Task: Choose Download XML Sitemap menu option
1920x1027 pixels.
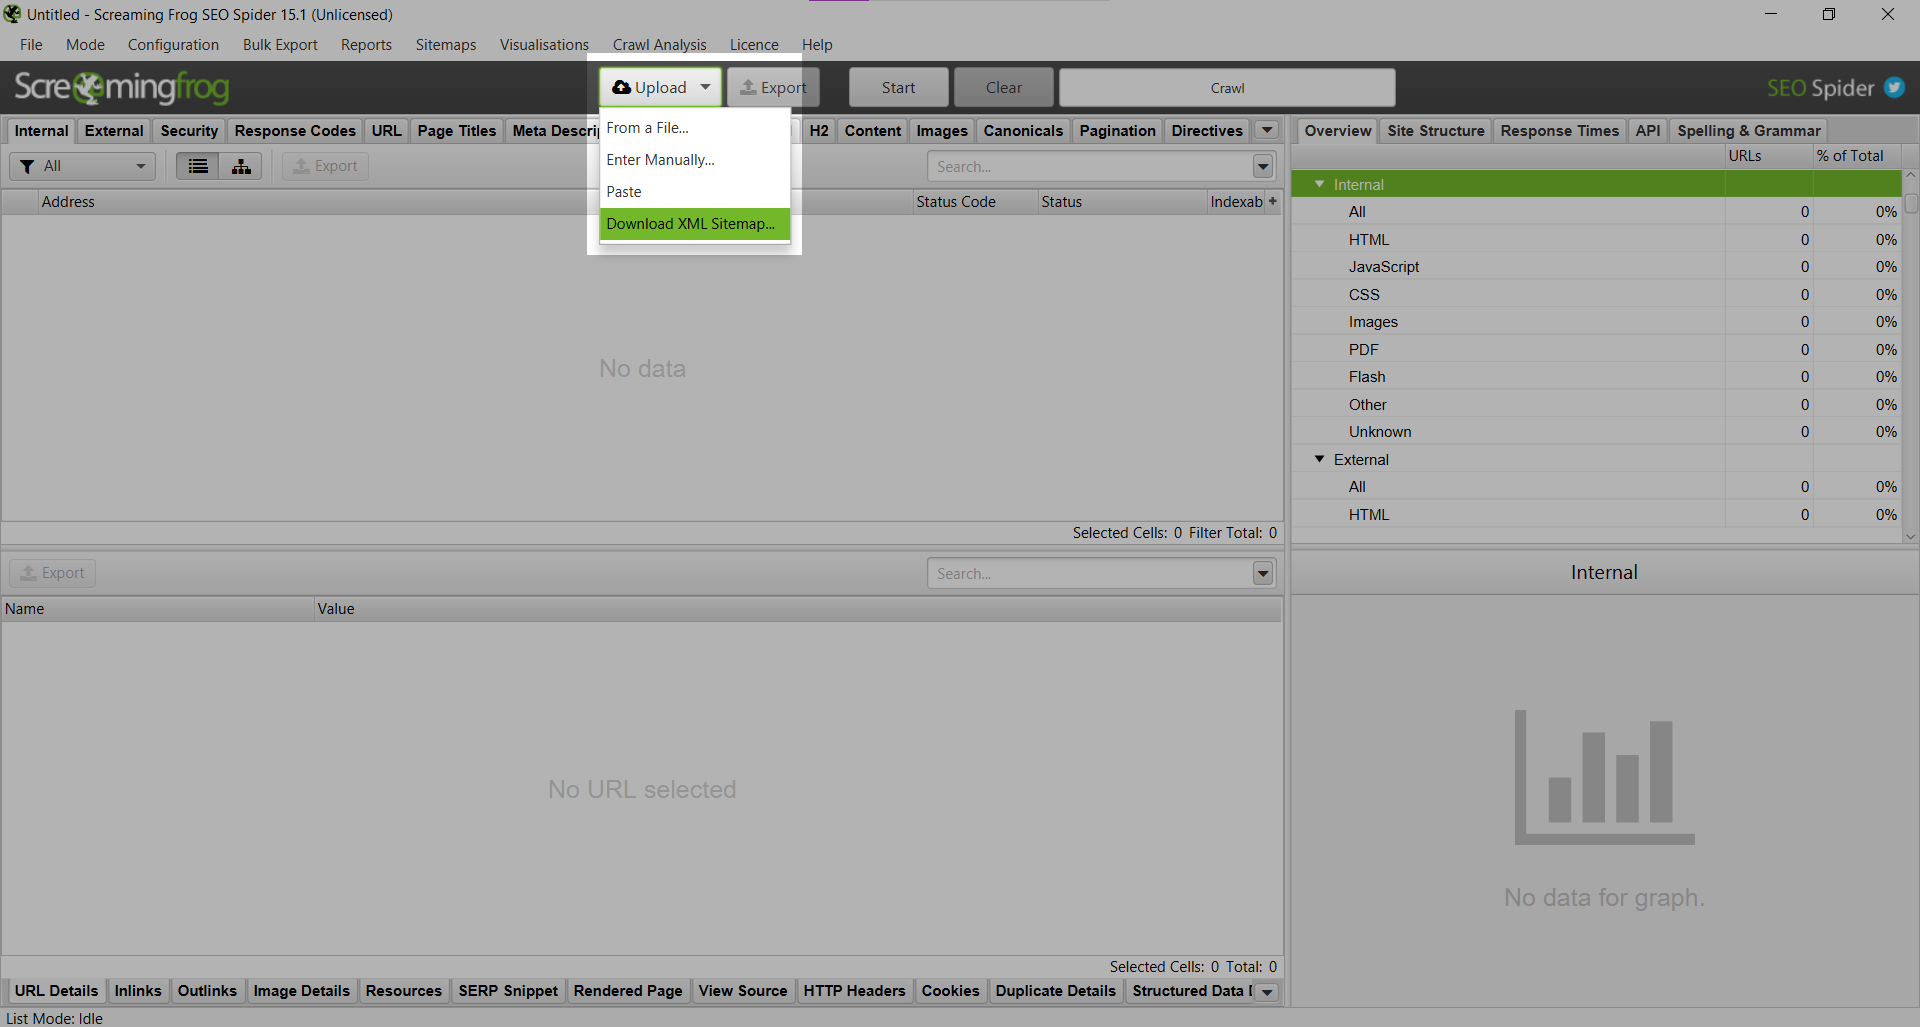Action: 691,224
